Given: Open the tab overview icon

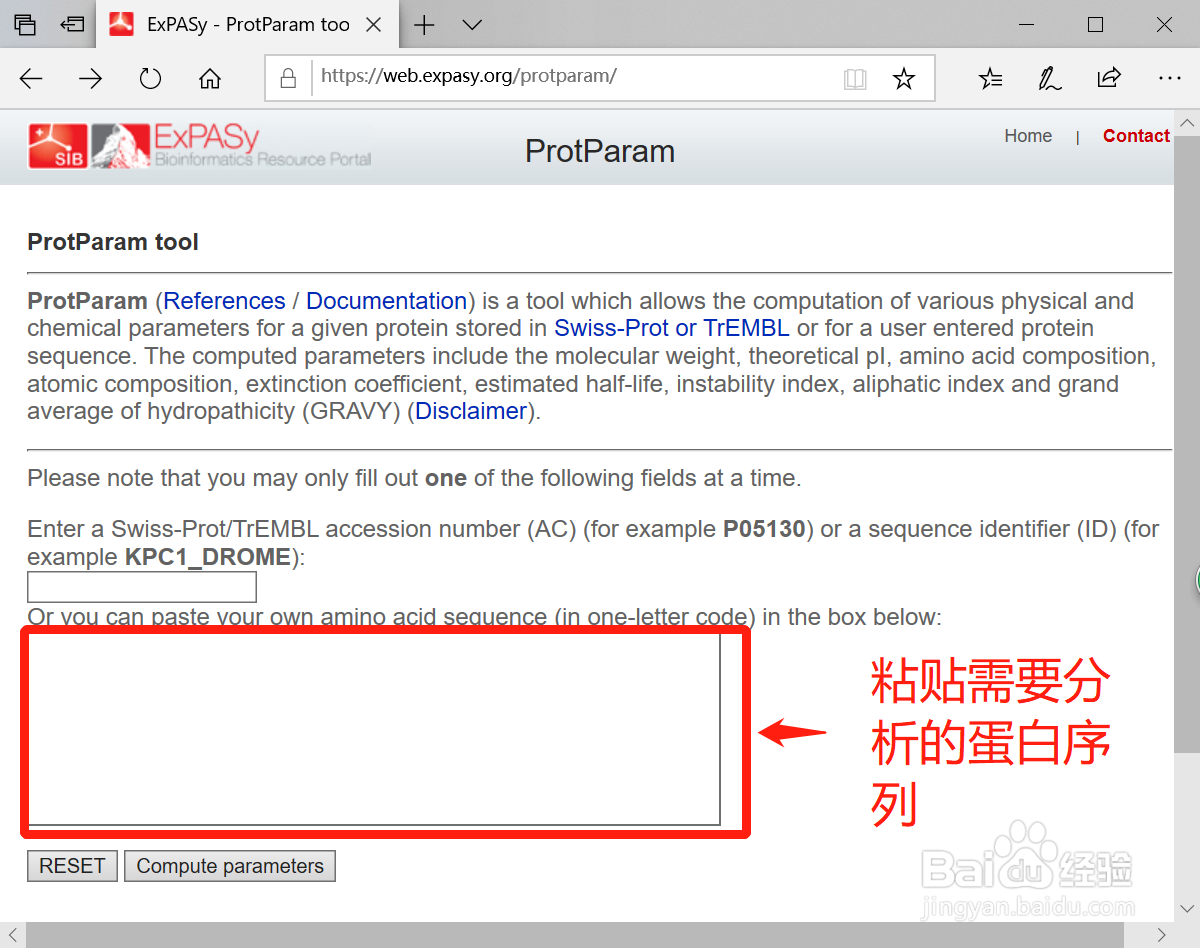Looking at the screenshot, I should (25, 25).
